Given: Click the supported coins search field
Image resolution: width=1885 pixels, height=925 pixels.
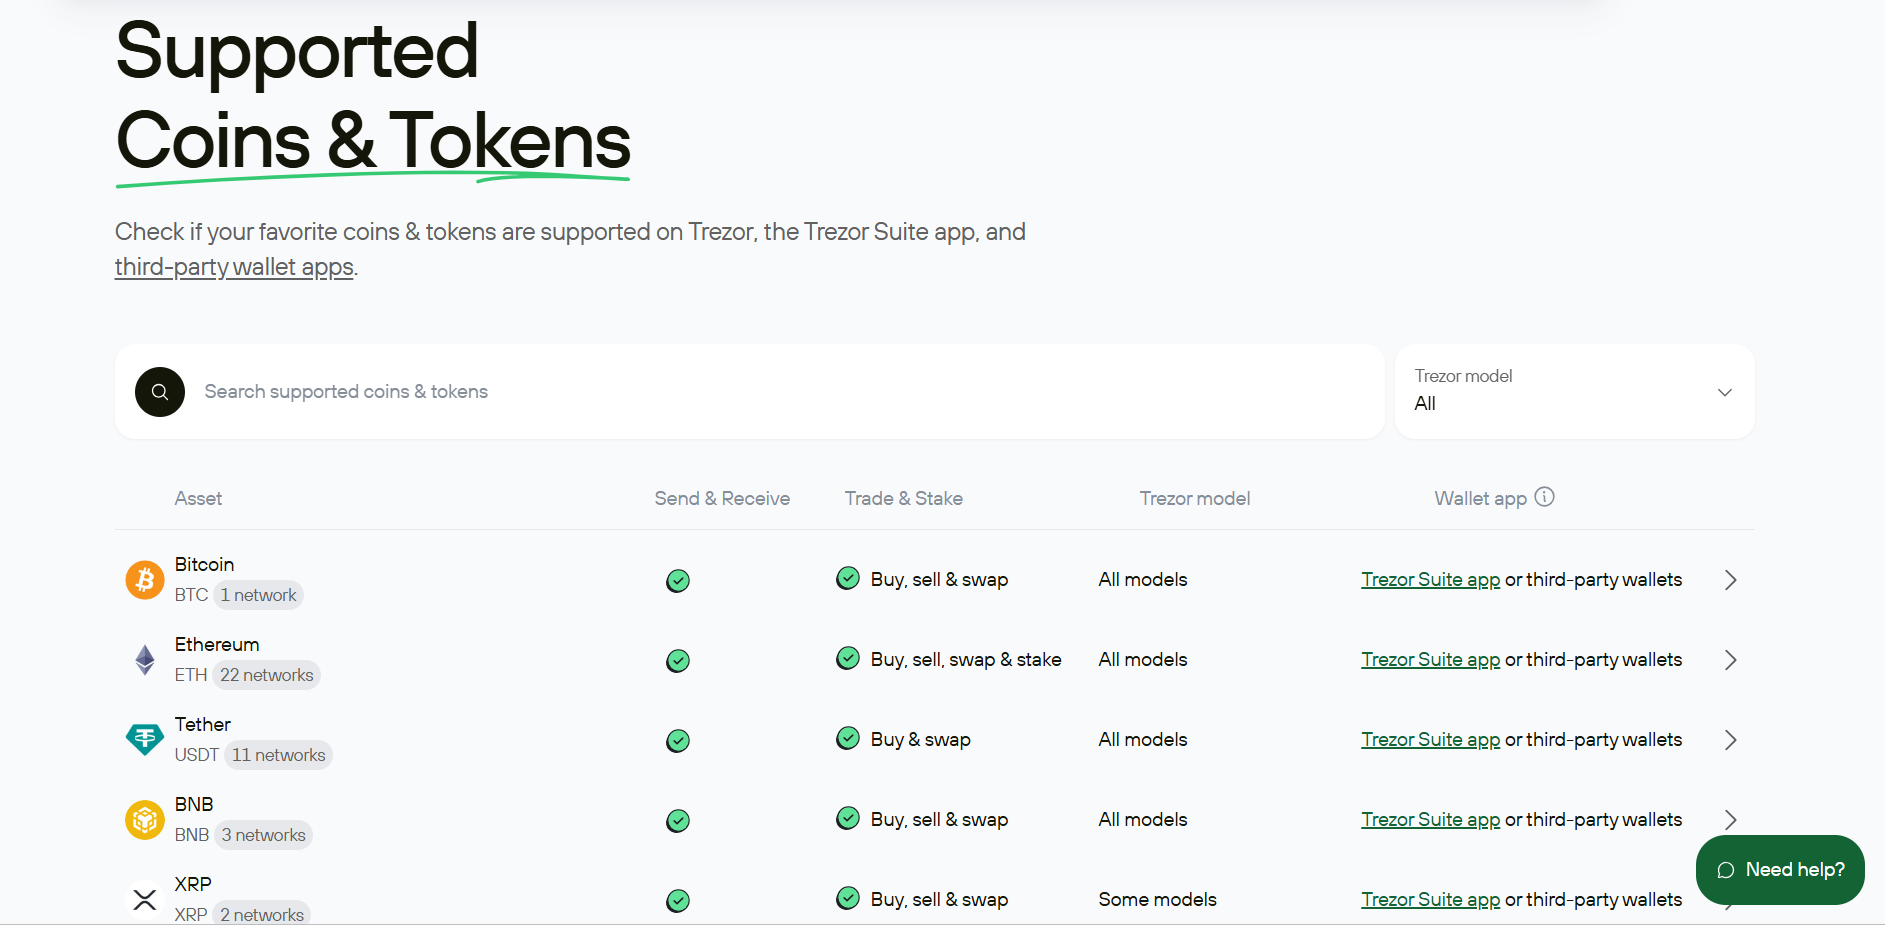Looking at the screenshot, I should (700, 391).
